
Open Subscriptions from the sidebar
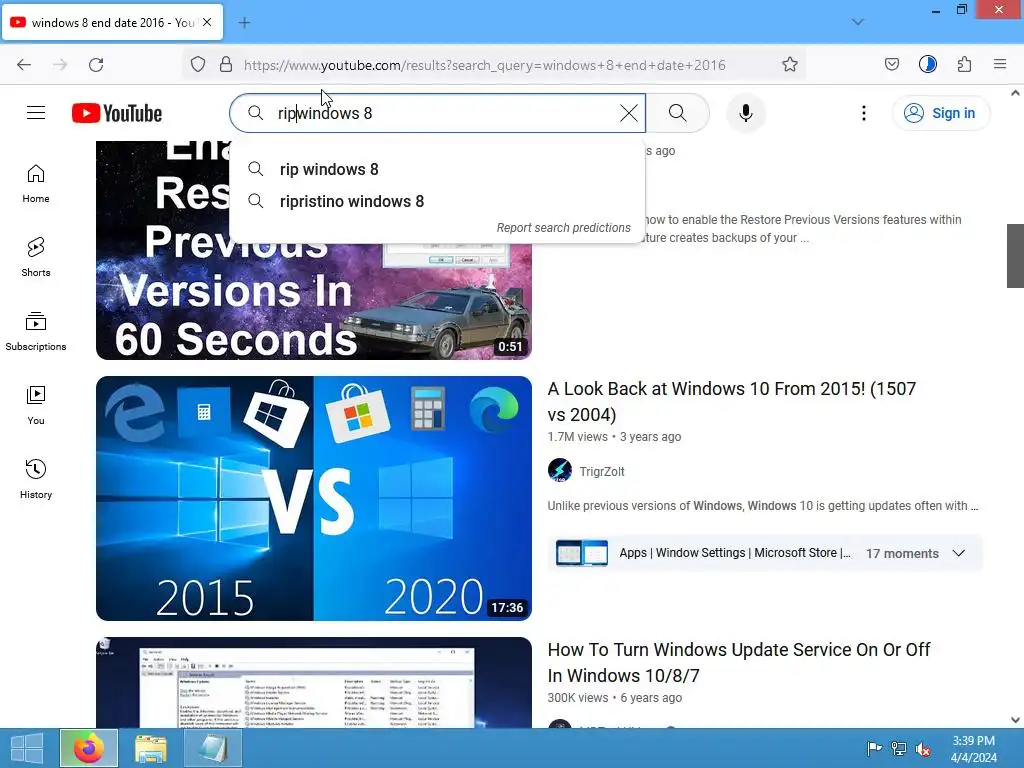(x=36, y=331)
